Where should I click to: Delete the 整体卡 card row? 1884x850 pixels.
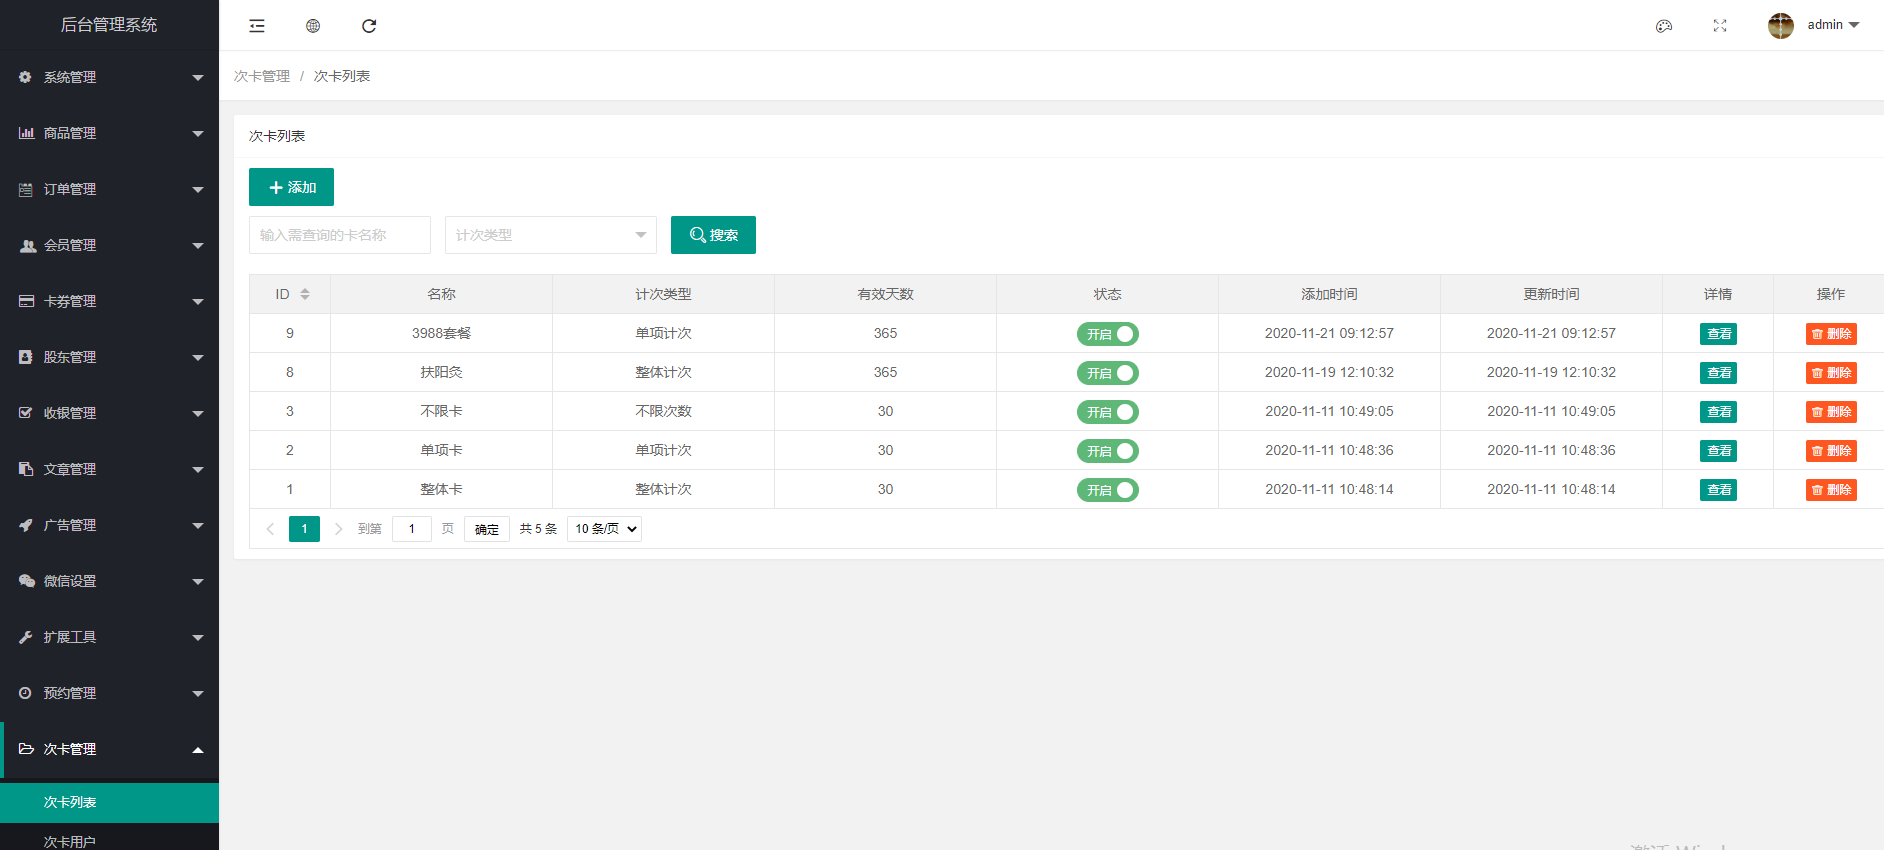1831,490
